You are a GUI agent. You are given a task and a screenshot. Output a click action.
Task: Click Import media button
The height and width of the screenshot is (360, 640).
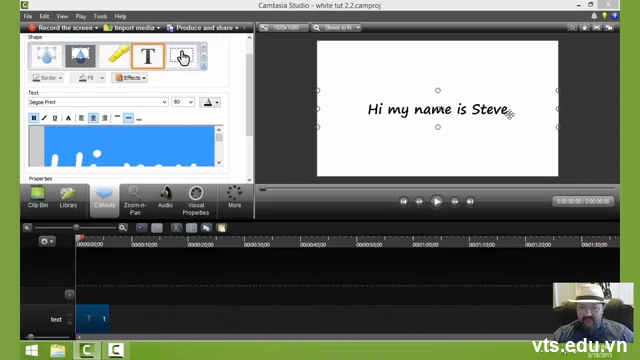point(131,28)
